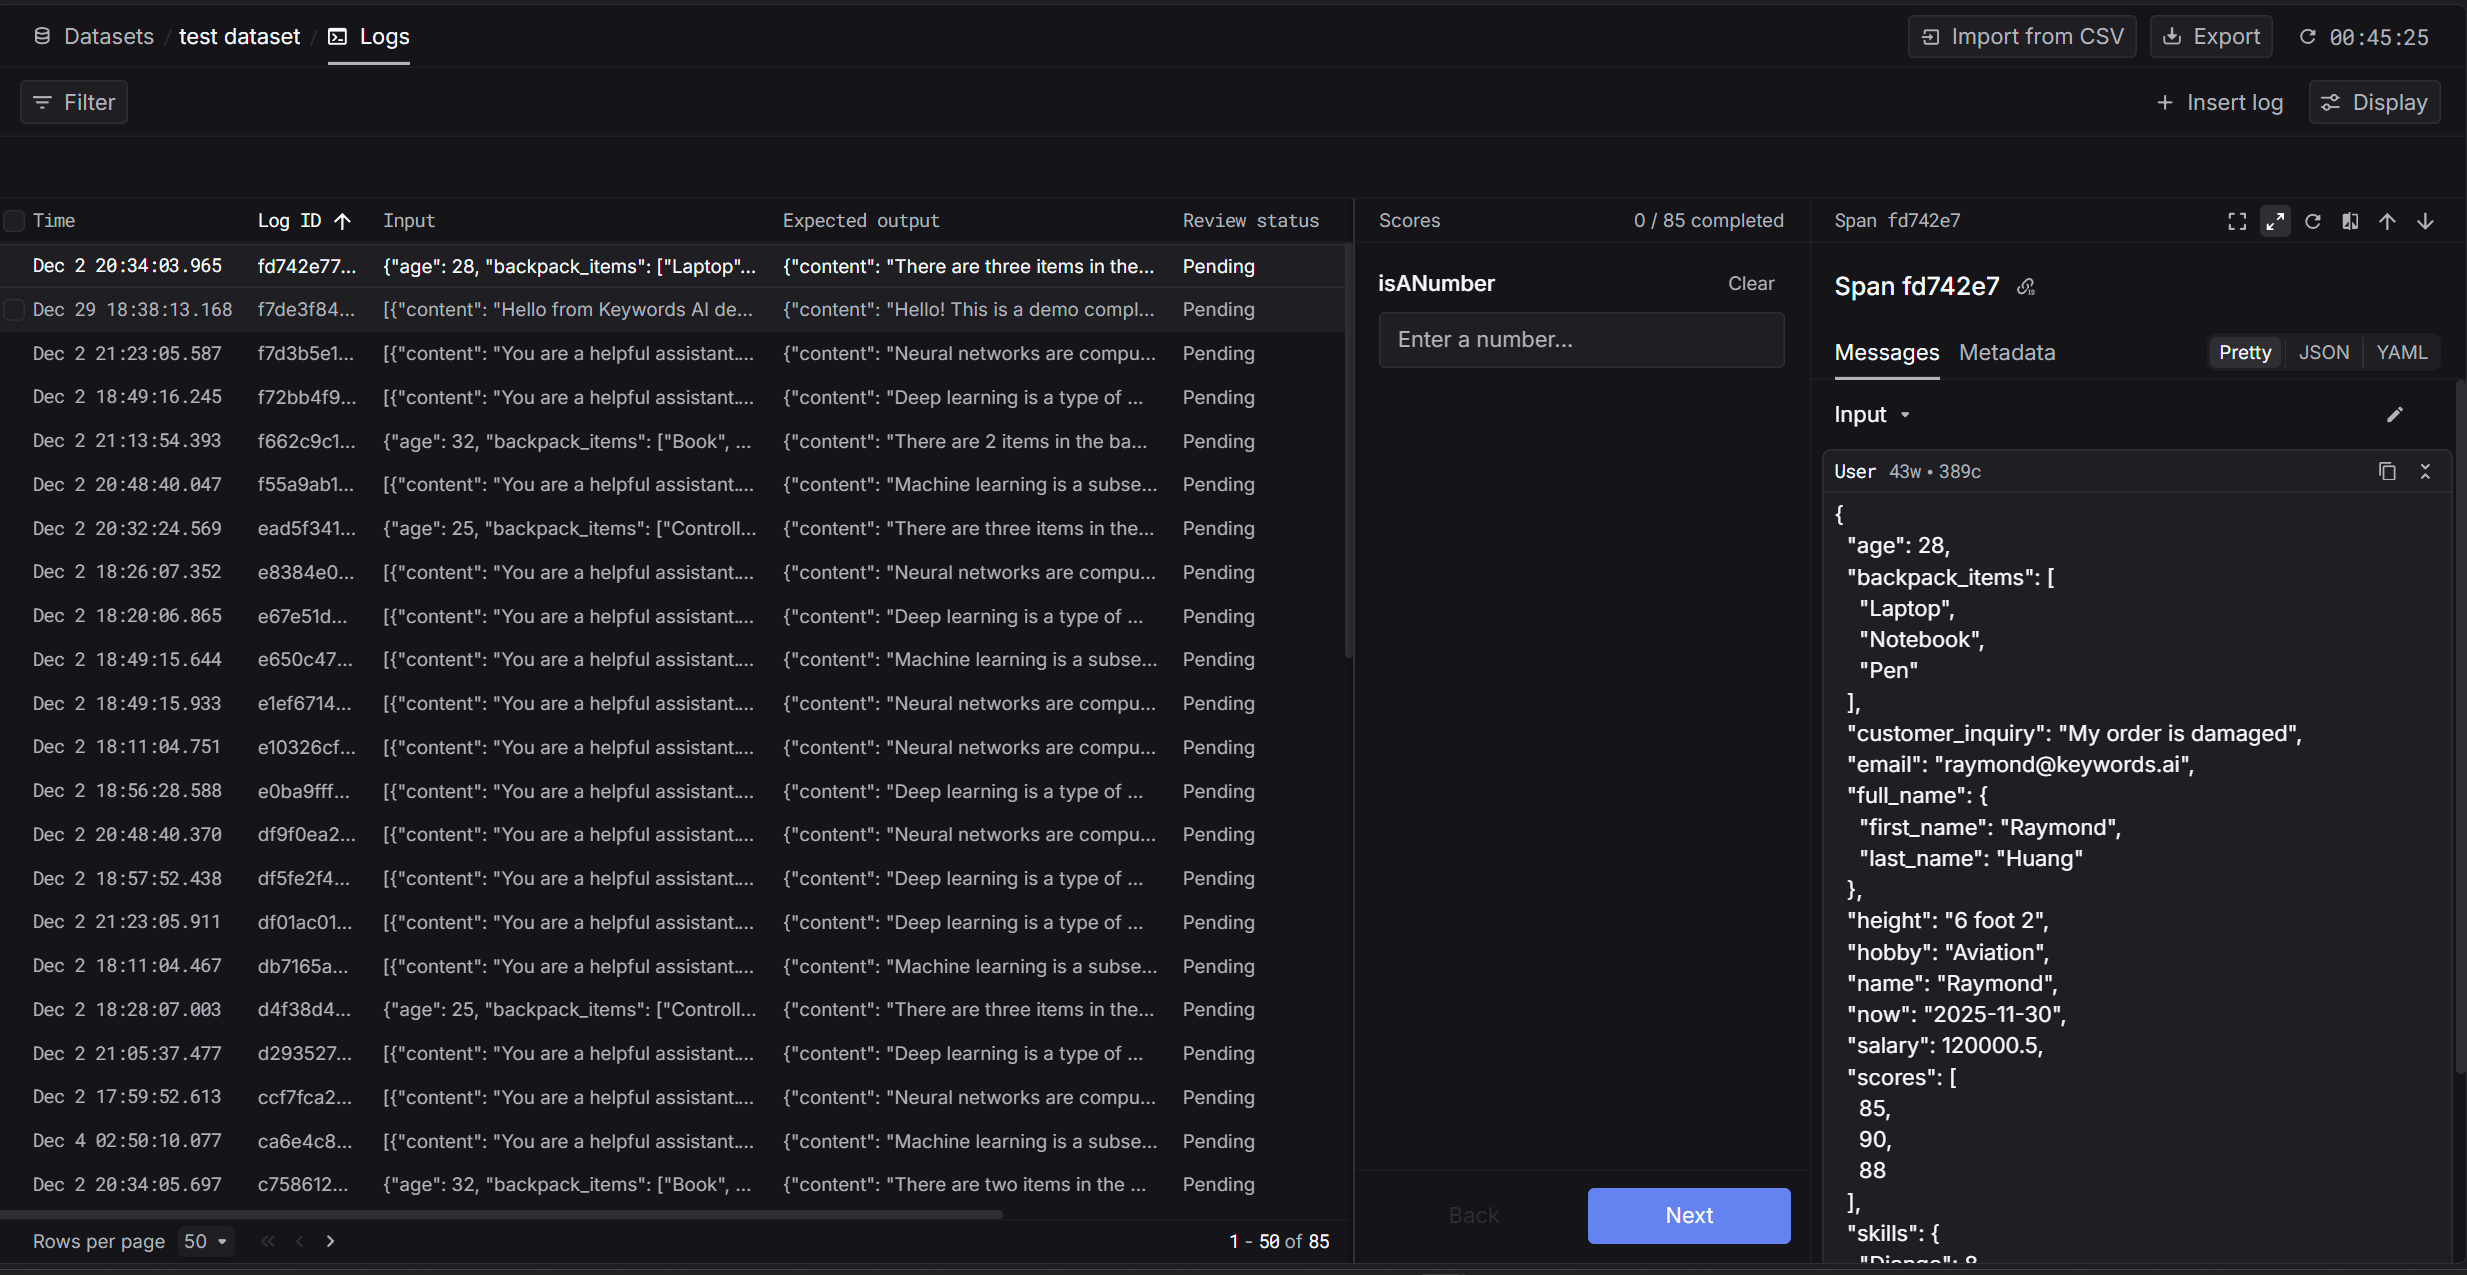The width and height of the screenshot is (2467, 1275).
Task: Click the refresh span icon
Action: pyautogui.click(x=2313, y=221)
